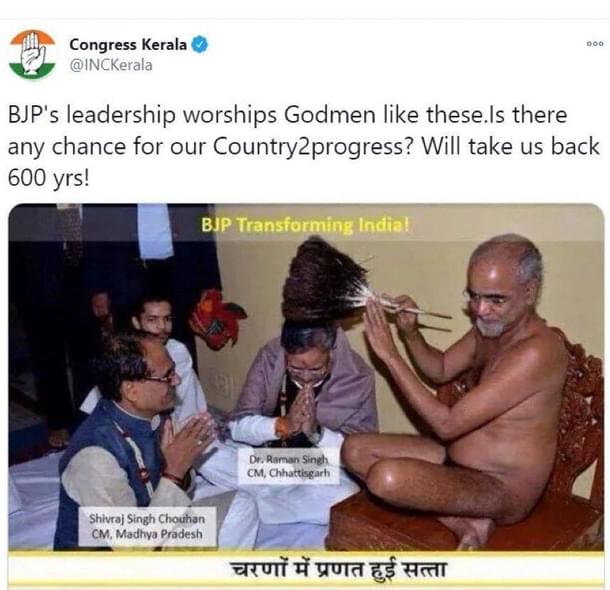
Task: Click the red flower decoration on the wall
Action: [x=217, y=320]
